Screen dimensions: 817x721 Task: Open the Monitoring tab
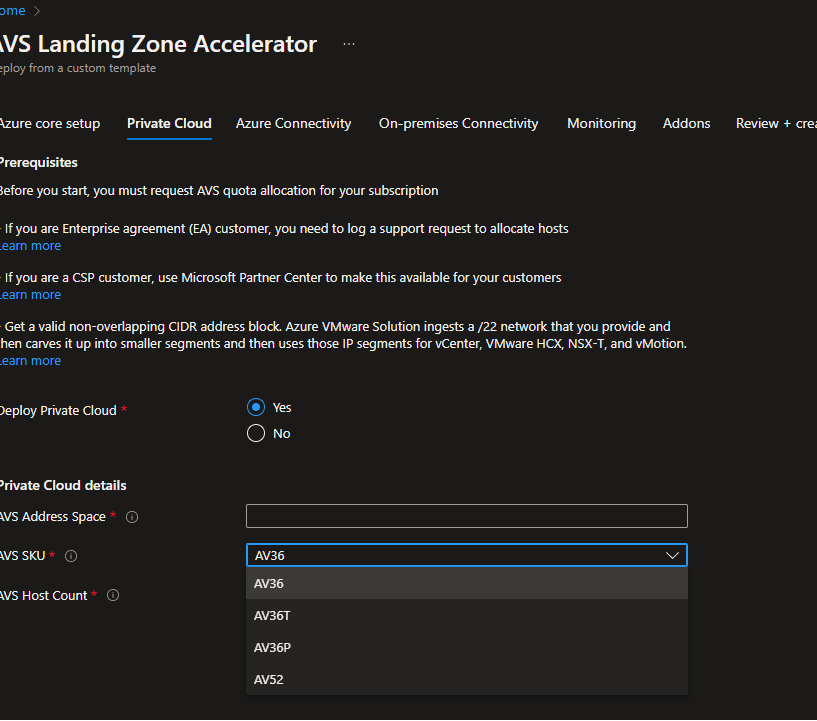pyautogui.click(x=601, y=123)
